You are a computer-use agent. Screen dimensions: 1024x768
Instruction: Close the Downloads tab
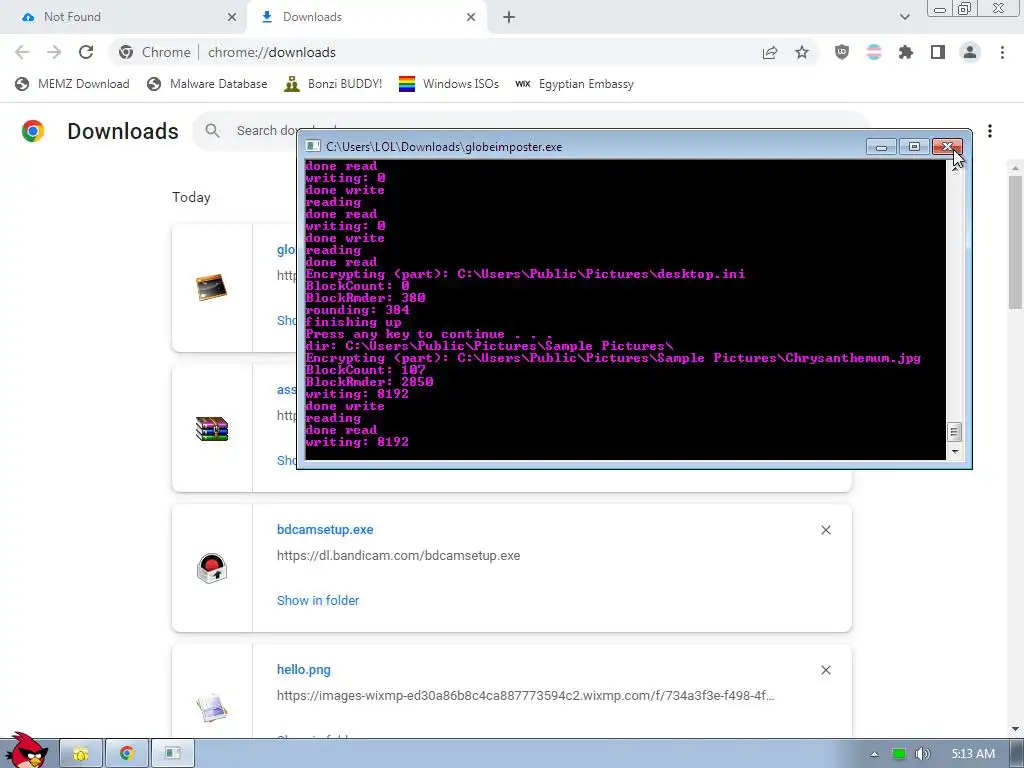tap(471, 17)
